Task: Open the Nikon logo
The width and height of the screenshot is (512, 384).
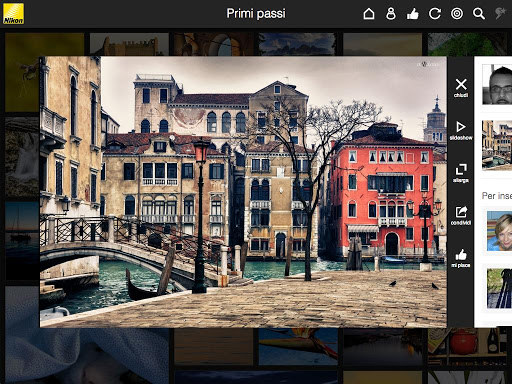Action: (13, 14)
